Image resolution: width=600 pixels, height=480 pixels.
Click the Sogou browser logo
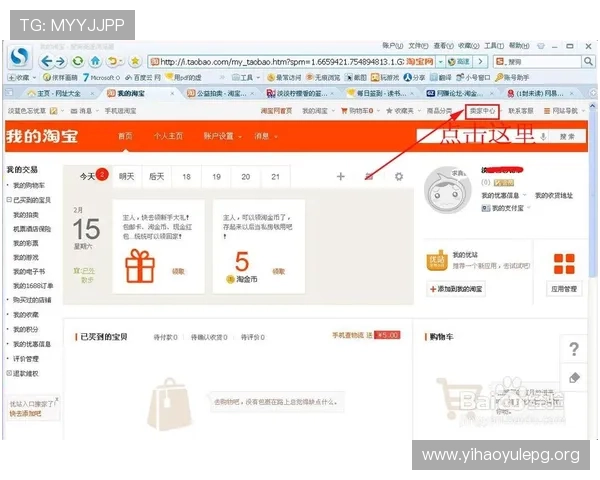[19, 57]
